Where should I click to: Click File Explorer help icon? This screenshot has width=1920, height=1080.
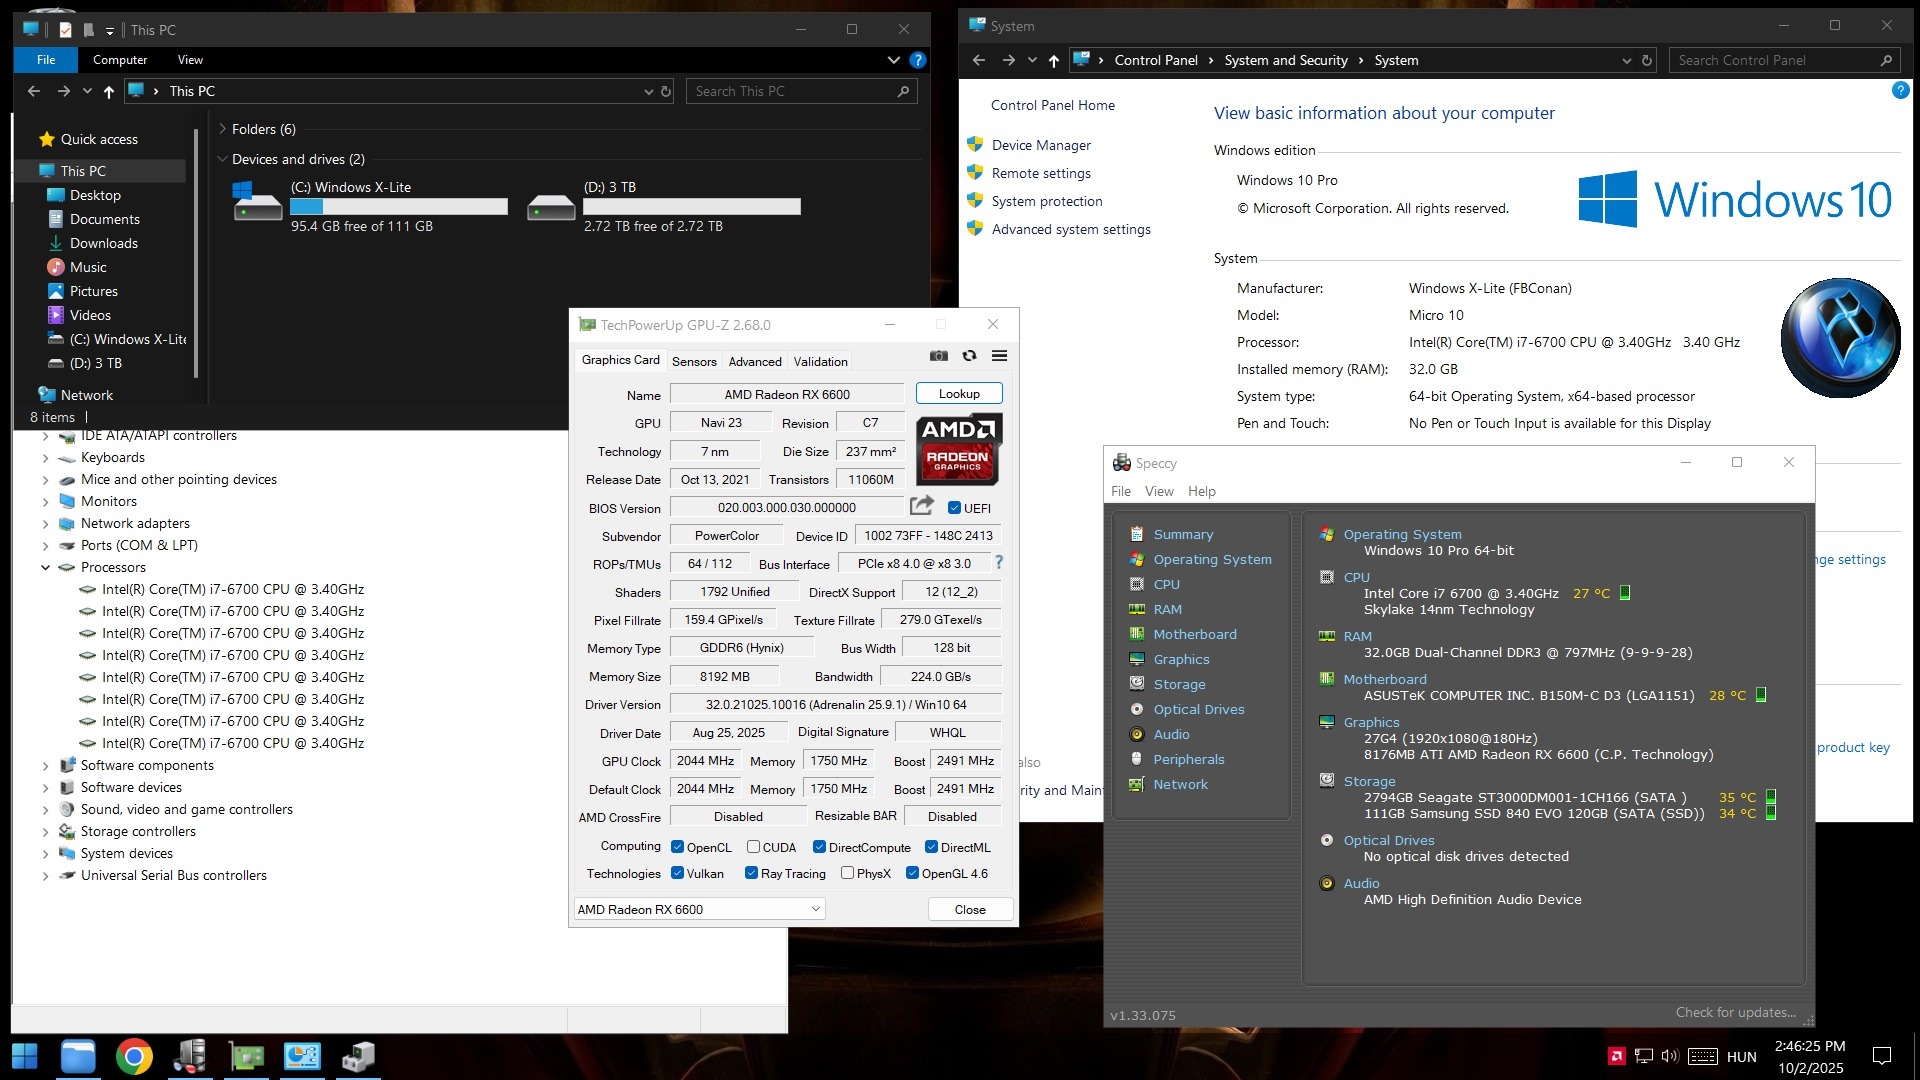click(917, 60)
